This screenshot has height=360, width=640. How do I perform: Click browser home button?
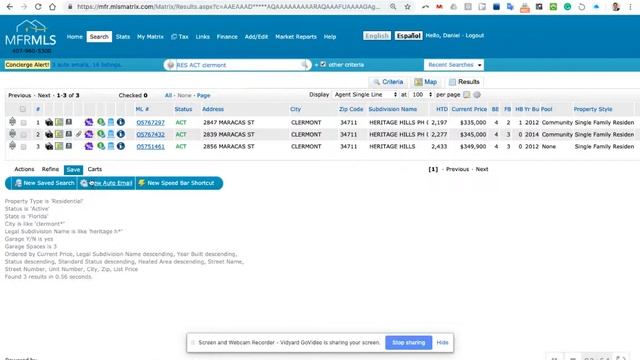(52, 7)
